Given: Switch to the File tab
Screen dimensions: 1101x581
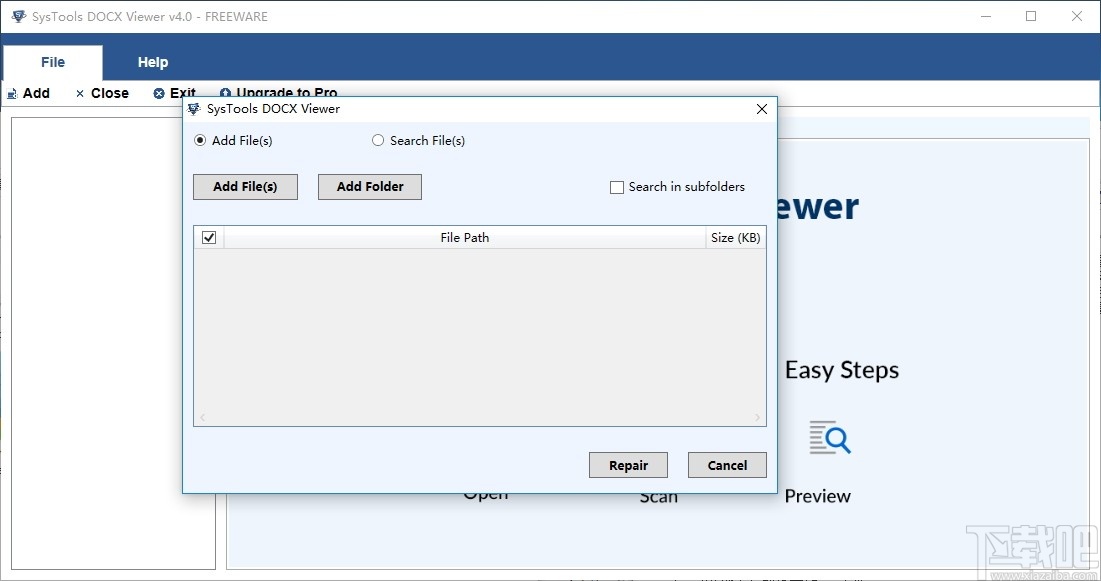Looking at the screenshot, I should 52,62.
